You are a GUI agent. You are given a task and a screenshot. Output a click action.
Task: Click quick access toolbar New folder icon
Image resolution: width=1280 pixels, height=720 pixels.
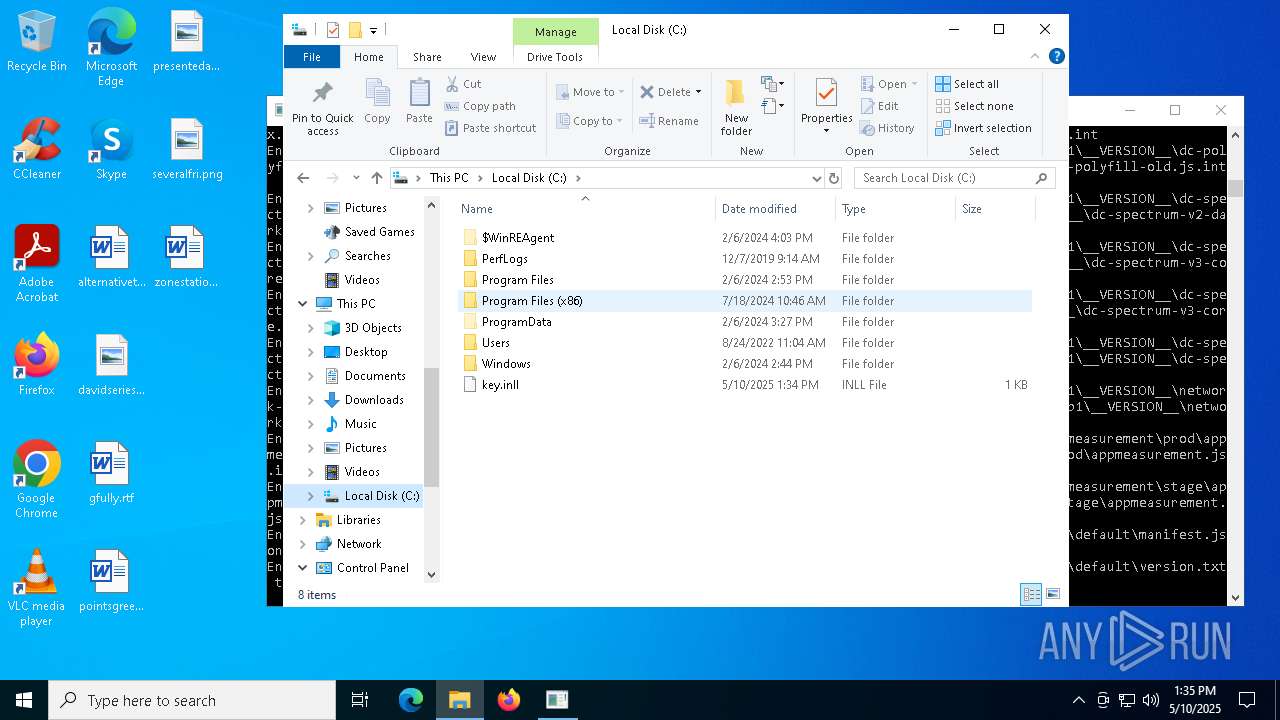point(354,30)
